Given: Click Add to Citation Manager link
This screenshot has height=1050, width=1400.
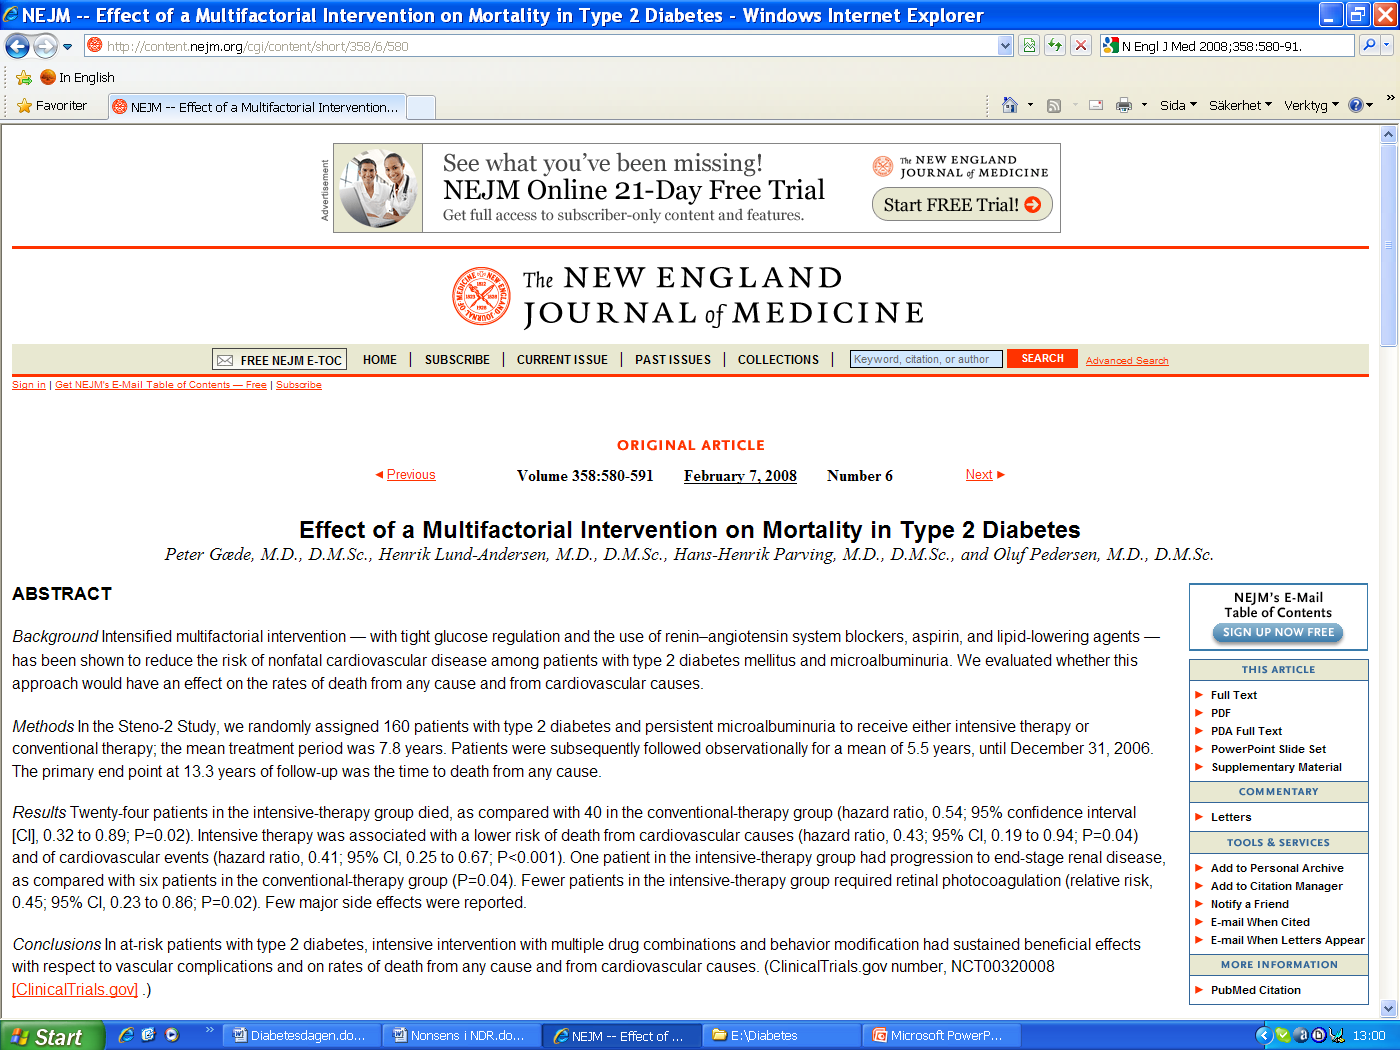Looking at the screenshot, I should [1276, 886].
